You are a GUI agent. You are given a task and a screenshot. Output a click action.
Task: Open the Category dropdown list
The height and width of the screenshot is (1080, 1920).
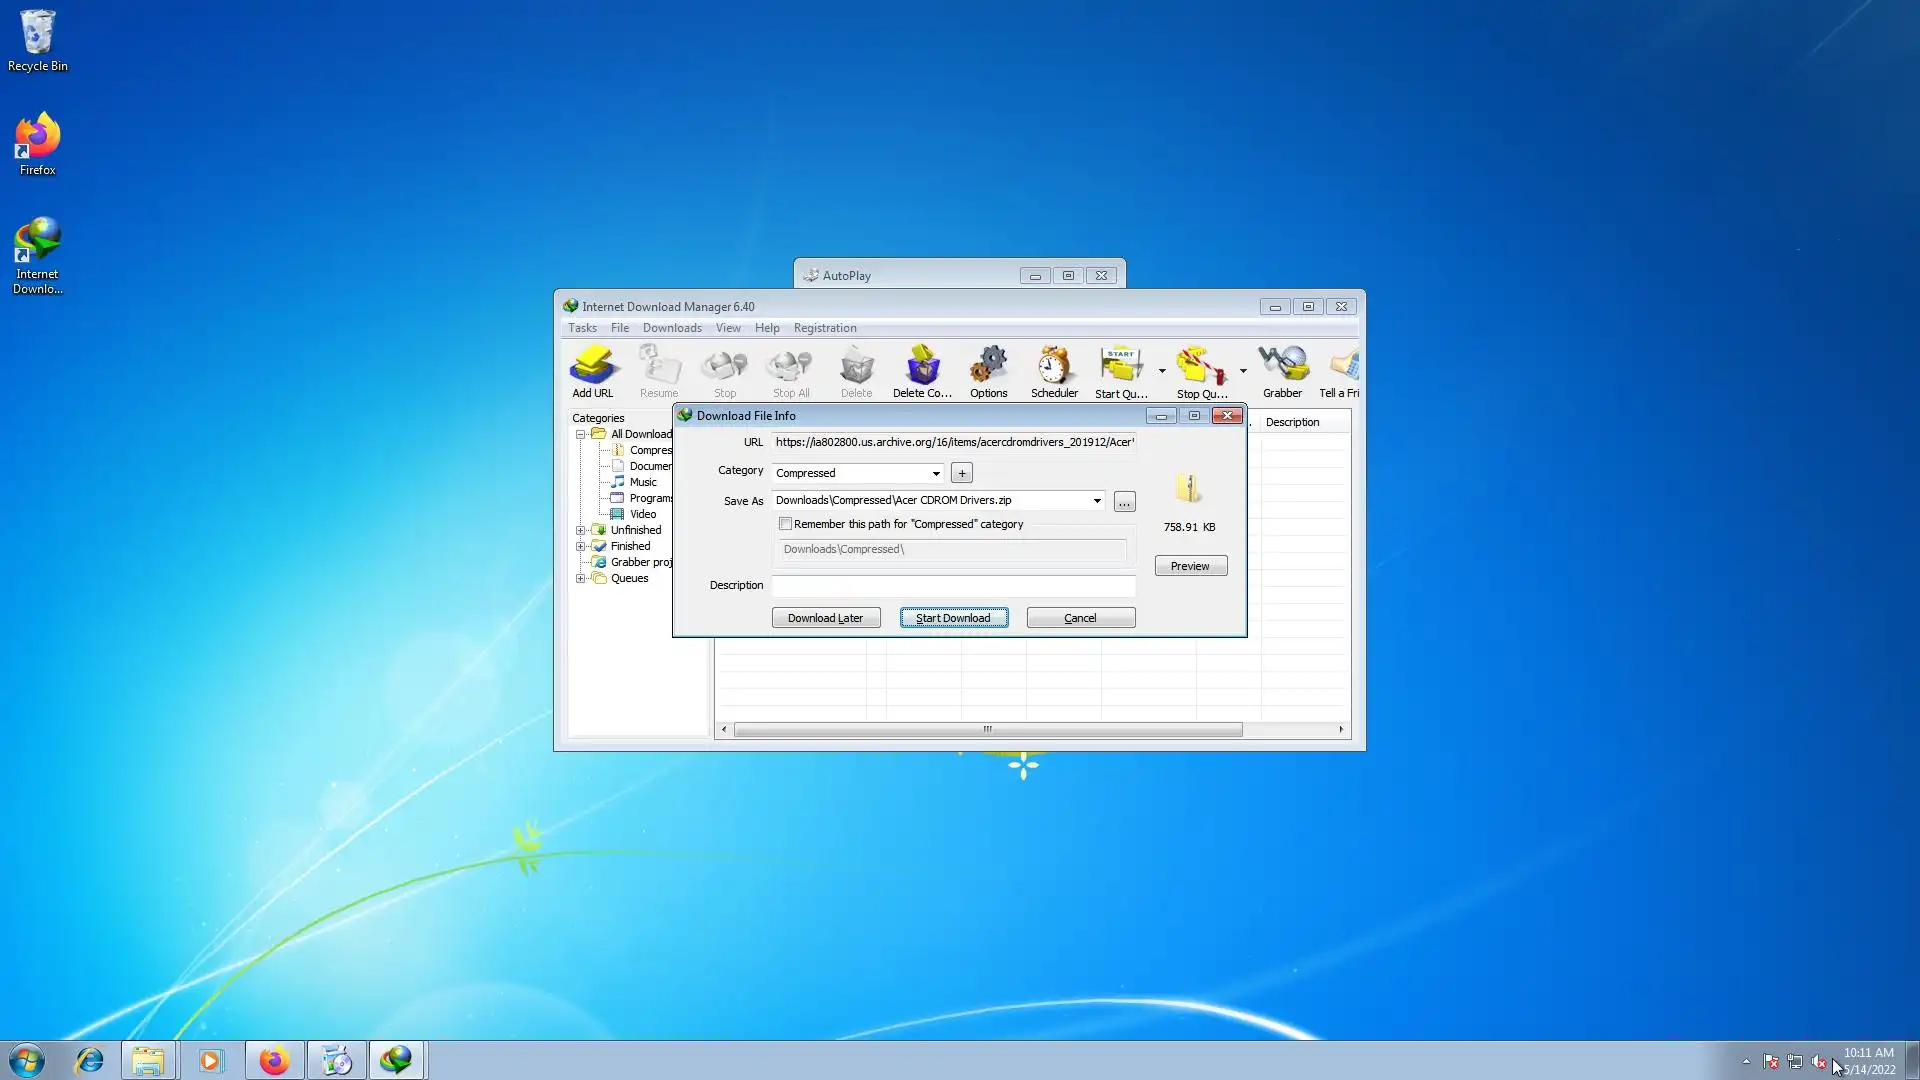(936, 473)
